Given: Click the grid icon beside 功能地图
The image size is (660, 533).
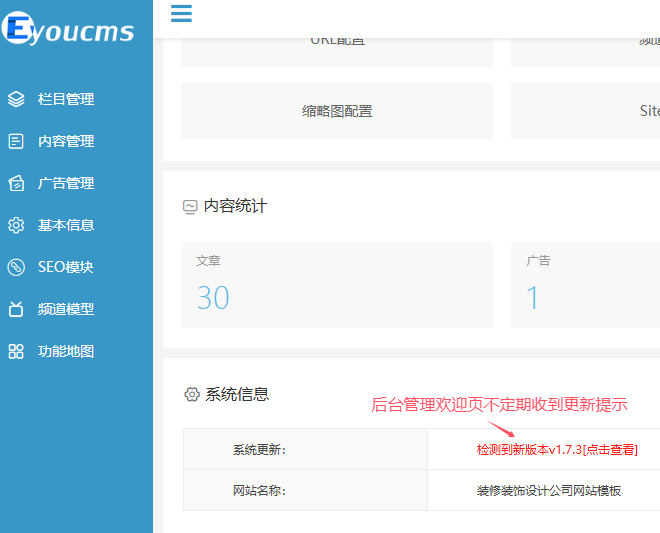Looking at the screenshot, I should [16, 351].
